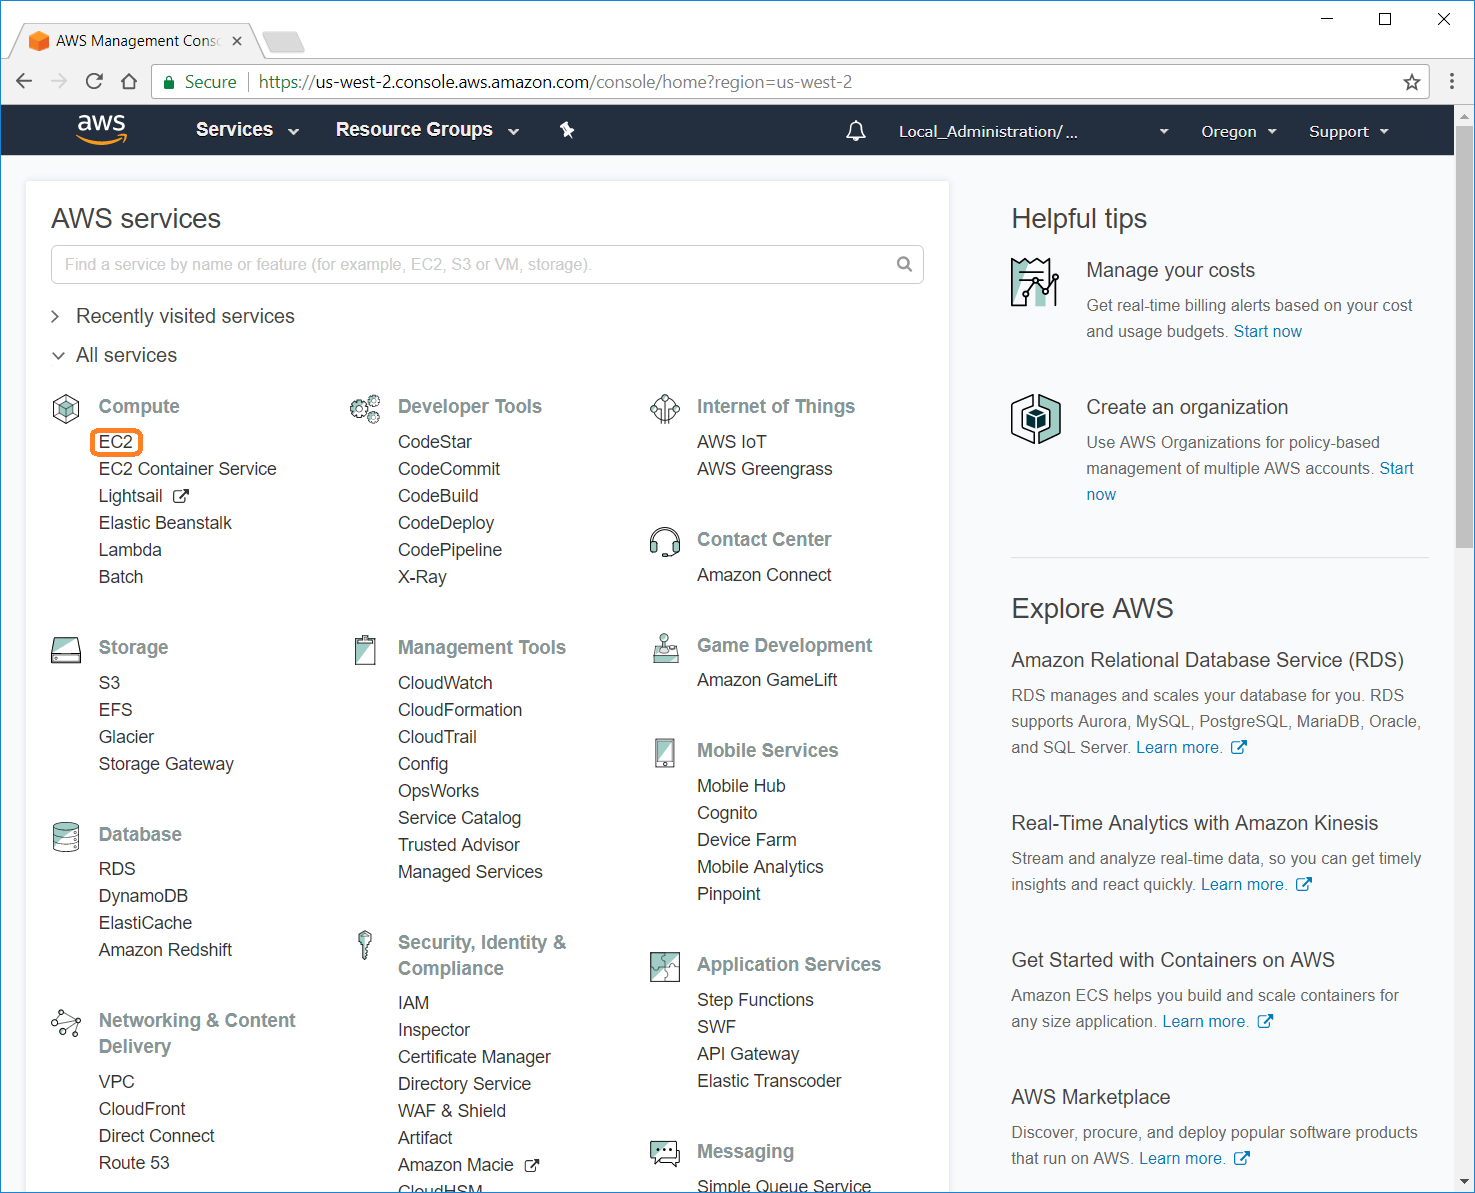Open the Resource Groups dropdown
Screen dimensions: 1475x1193
pyautogui.click(x=427, y=130)
